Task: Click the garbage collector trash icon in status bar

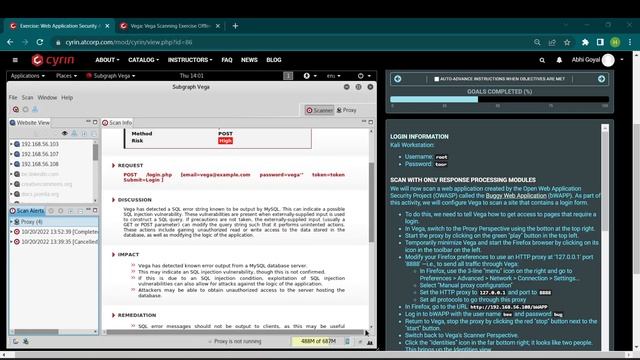Action: [347, 341]
